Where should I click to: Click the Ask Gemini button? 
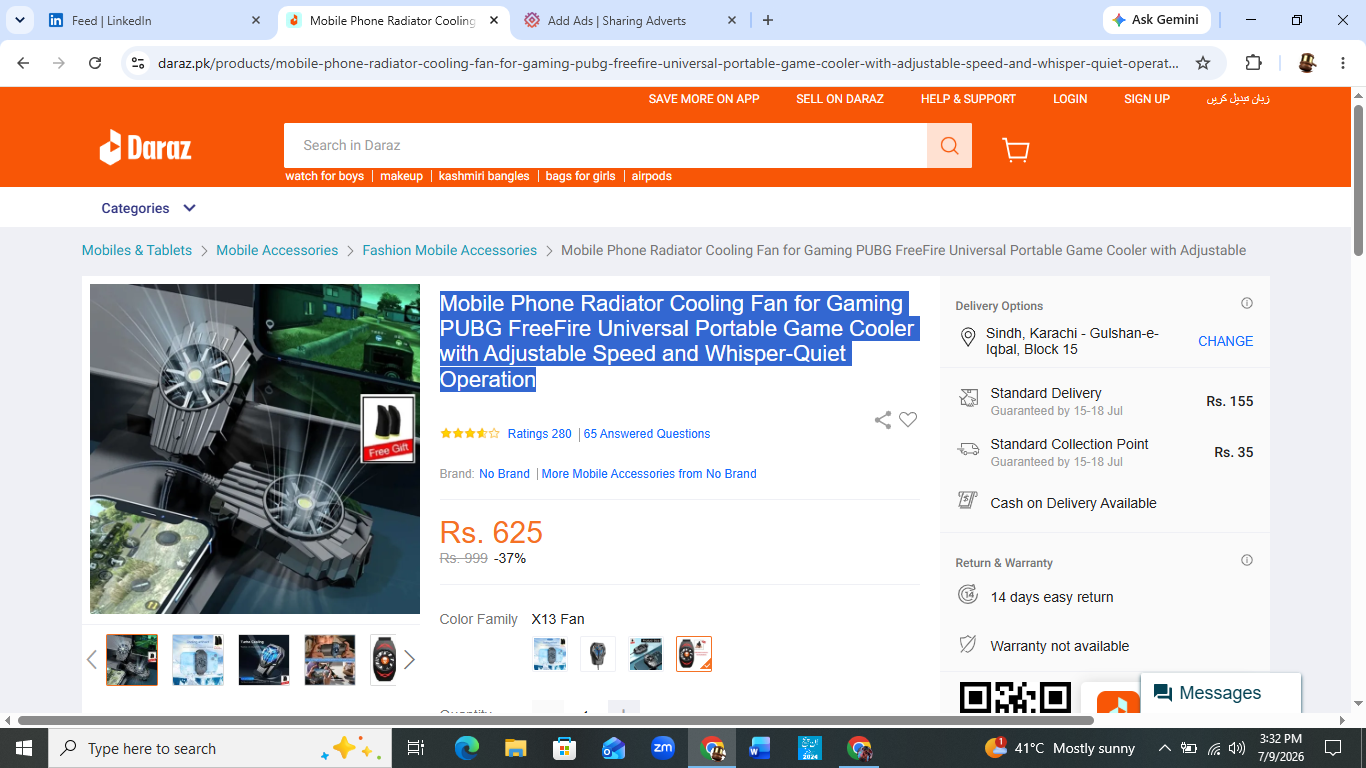pyautogui.click(x=1156, y=20)
